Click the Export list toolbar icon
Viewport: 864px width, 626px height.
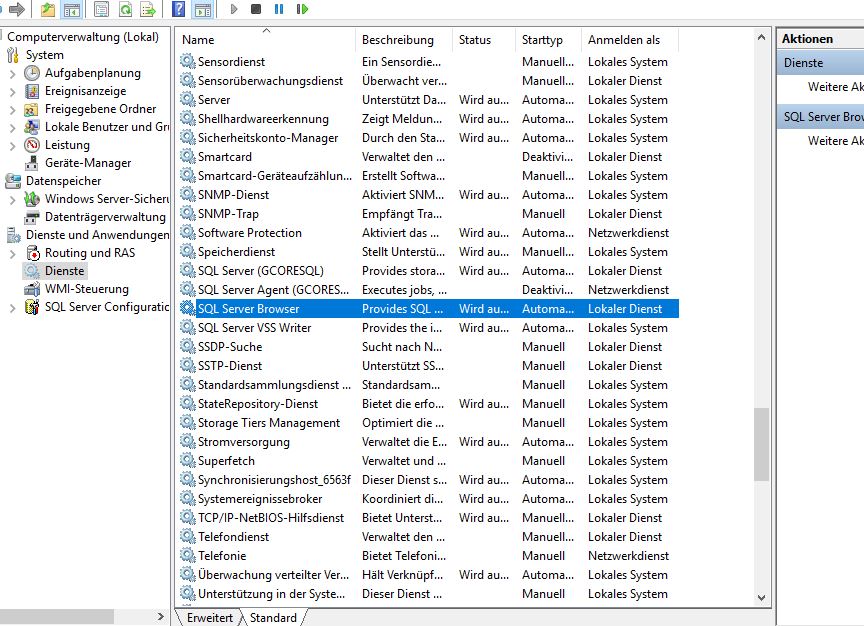(148, 9)
